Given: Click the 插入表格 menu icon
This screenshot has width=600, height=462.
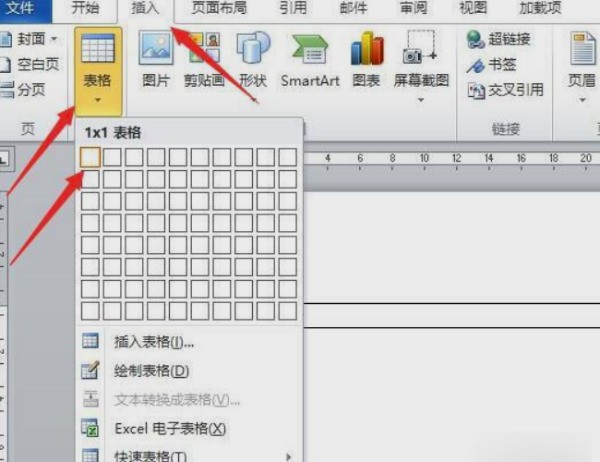Looking at the screenshot, I should (90, 341).
